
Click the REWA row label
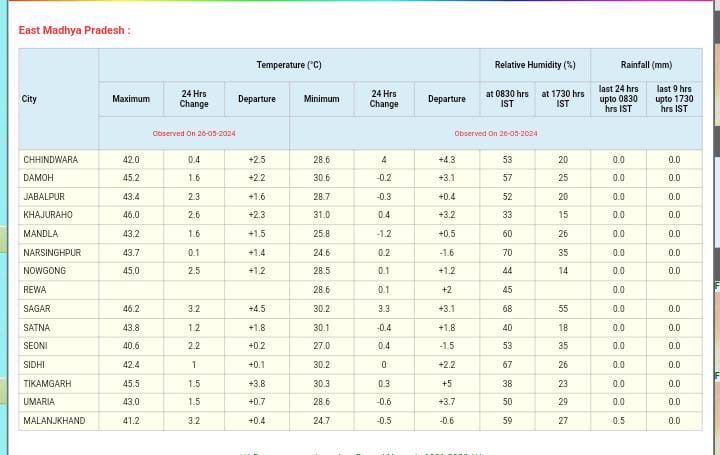[x=35, y=290]
